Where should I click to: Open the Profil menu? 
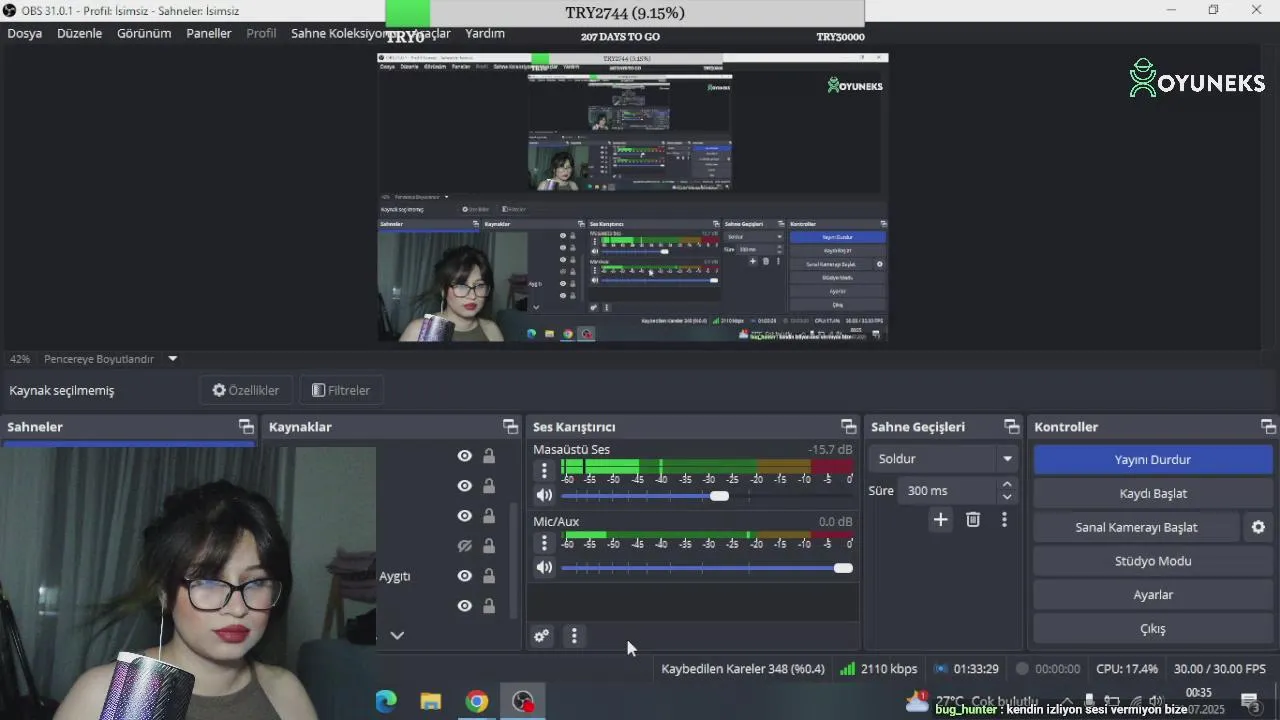tap(261, 33)
